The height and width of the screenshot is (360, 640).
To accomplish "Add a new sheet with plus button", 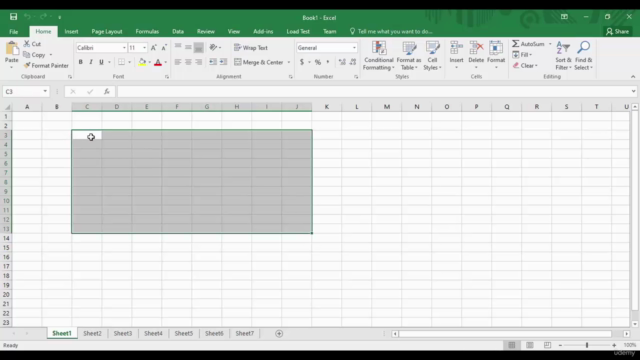I will (x=279, y=334).
